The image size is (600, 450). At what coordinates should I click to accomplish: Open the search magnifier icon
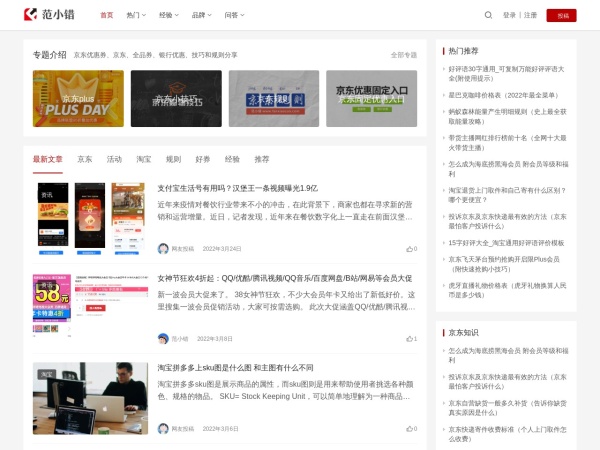pos(488,15)
